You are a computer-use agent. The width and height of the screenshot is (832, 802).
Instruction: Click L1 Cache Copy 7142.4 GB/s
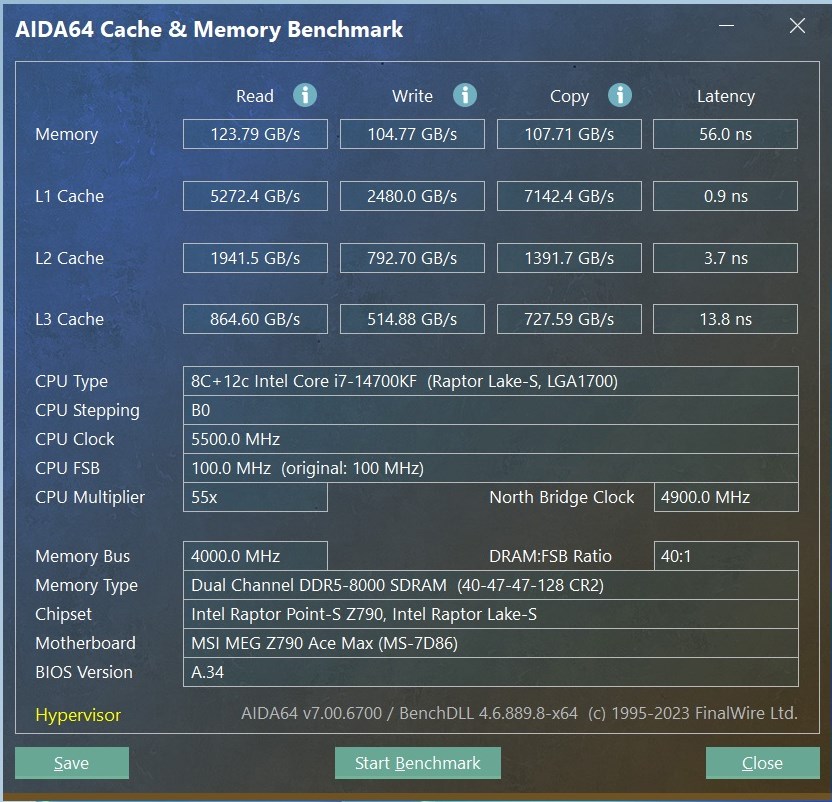569,196
